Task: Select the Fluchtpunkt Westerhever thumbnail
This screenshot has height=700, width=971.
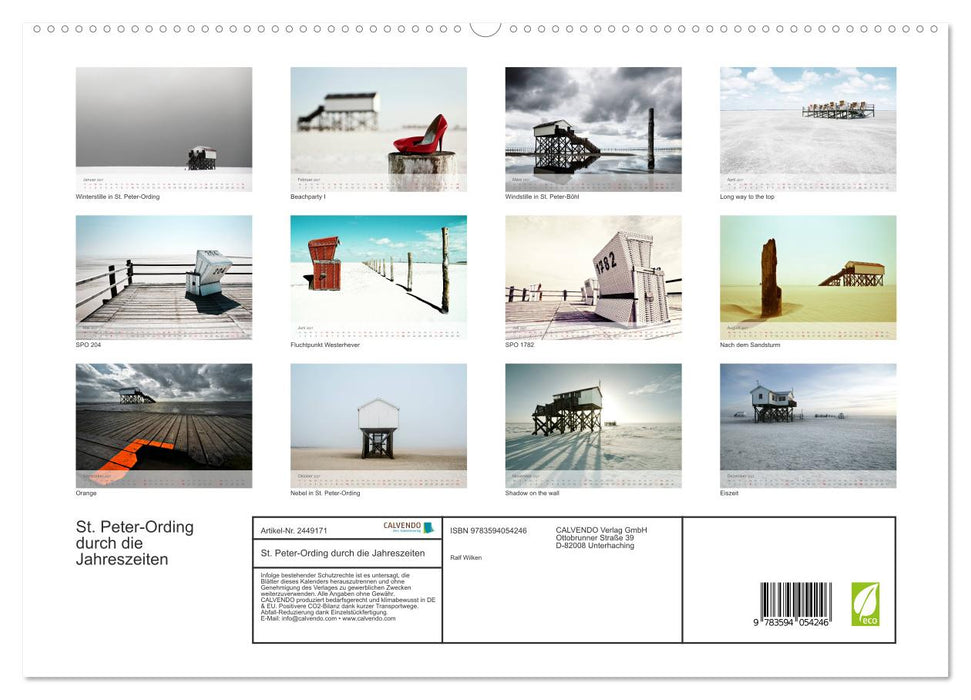Action: point(378,277)
